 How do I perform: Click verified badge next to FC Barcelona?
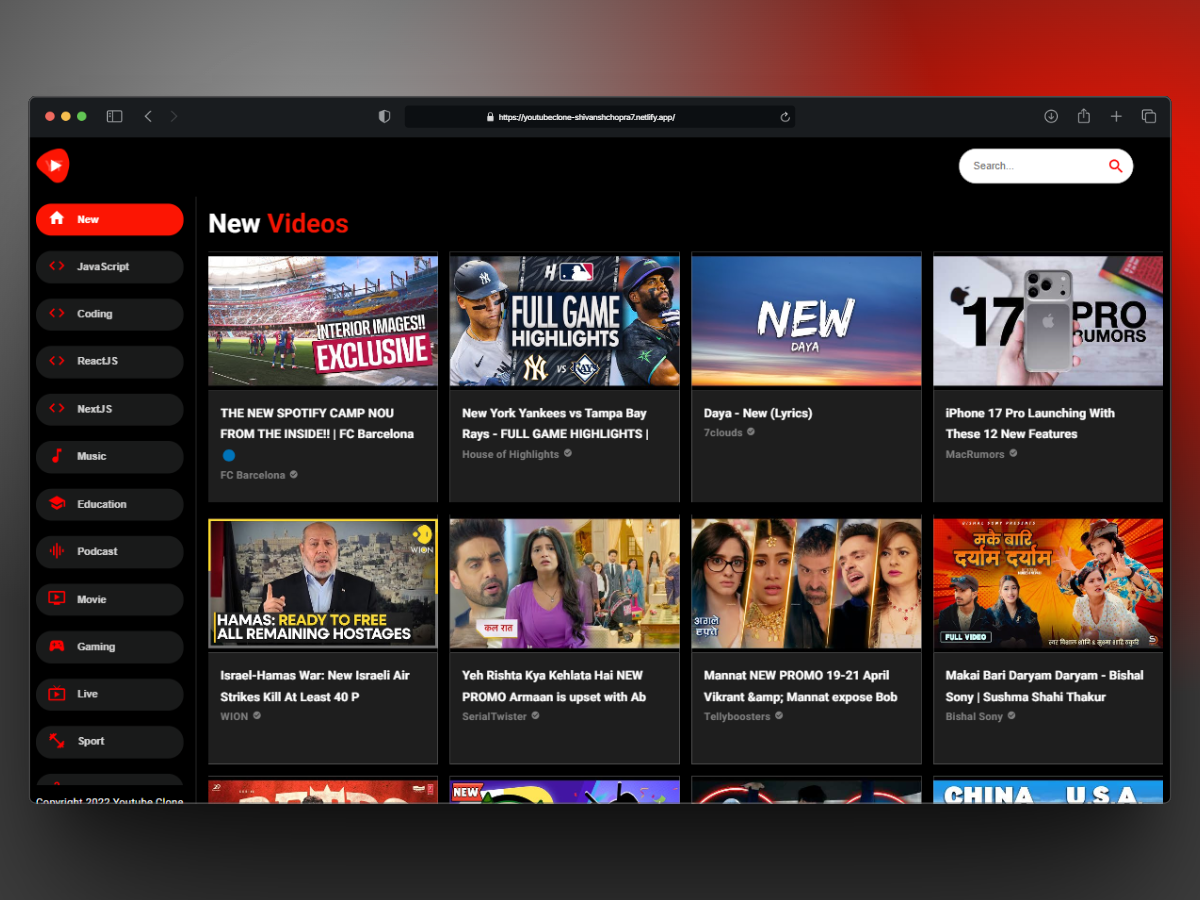(x=294, y=475)
